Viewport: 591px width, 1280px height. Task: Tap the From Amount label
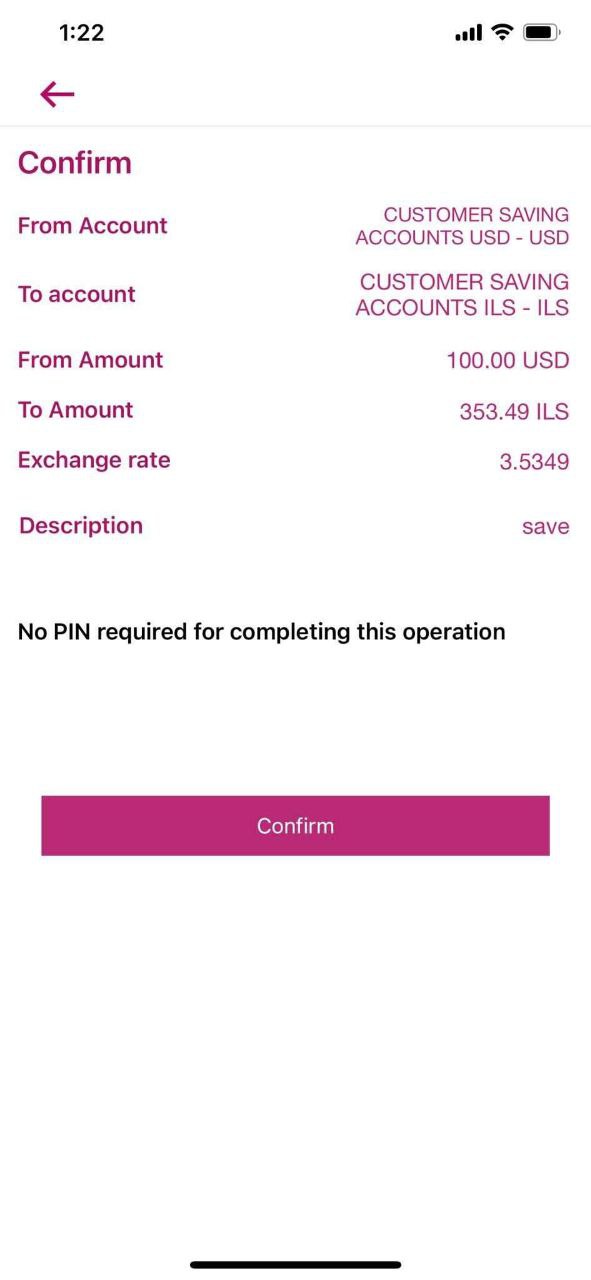point(91,360)
